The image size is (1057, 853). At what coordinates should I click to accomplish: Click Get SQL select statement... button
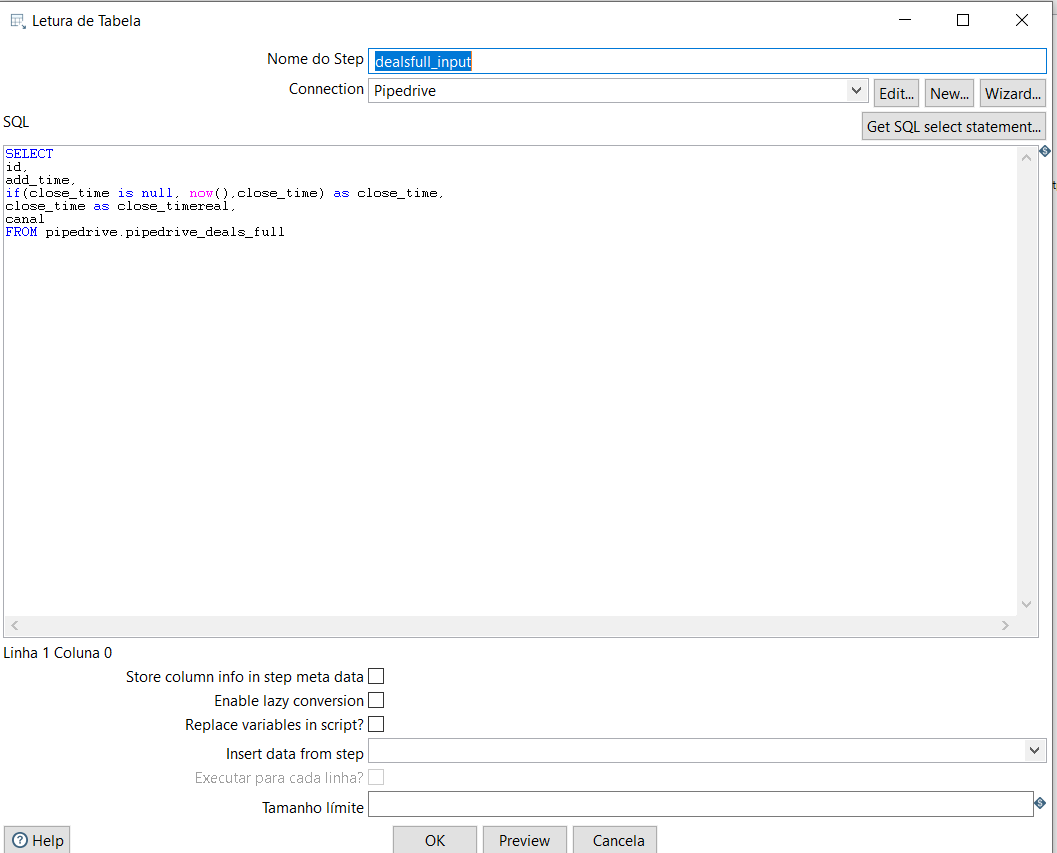[954, 126]
